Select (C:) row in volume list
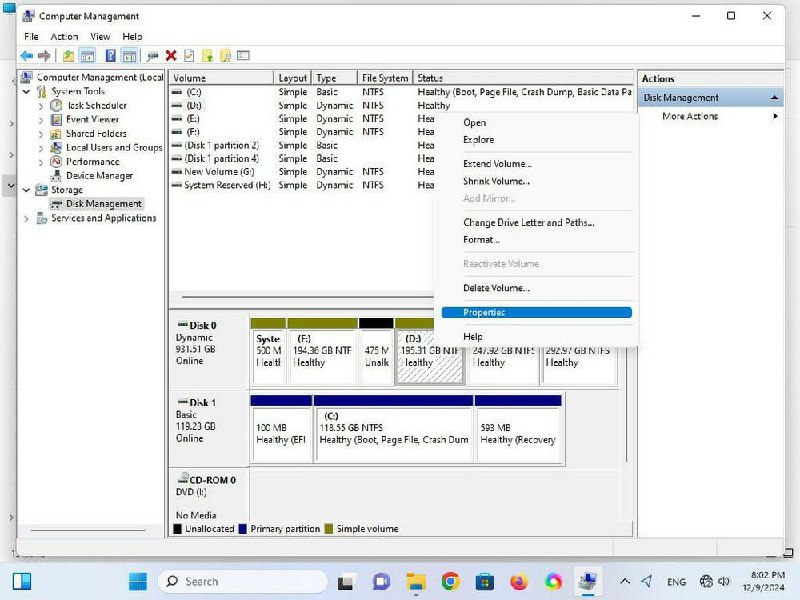 [x=401, y=92]
